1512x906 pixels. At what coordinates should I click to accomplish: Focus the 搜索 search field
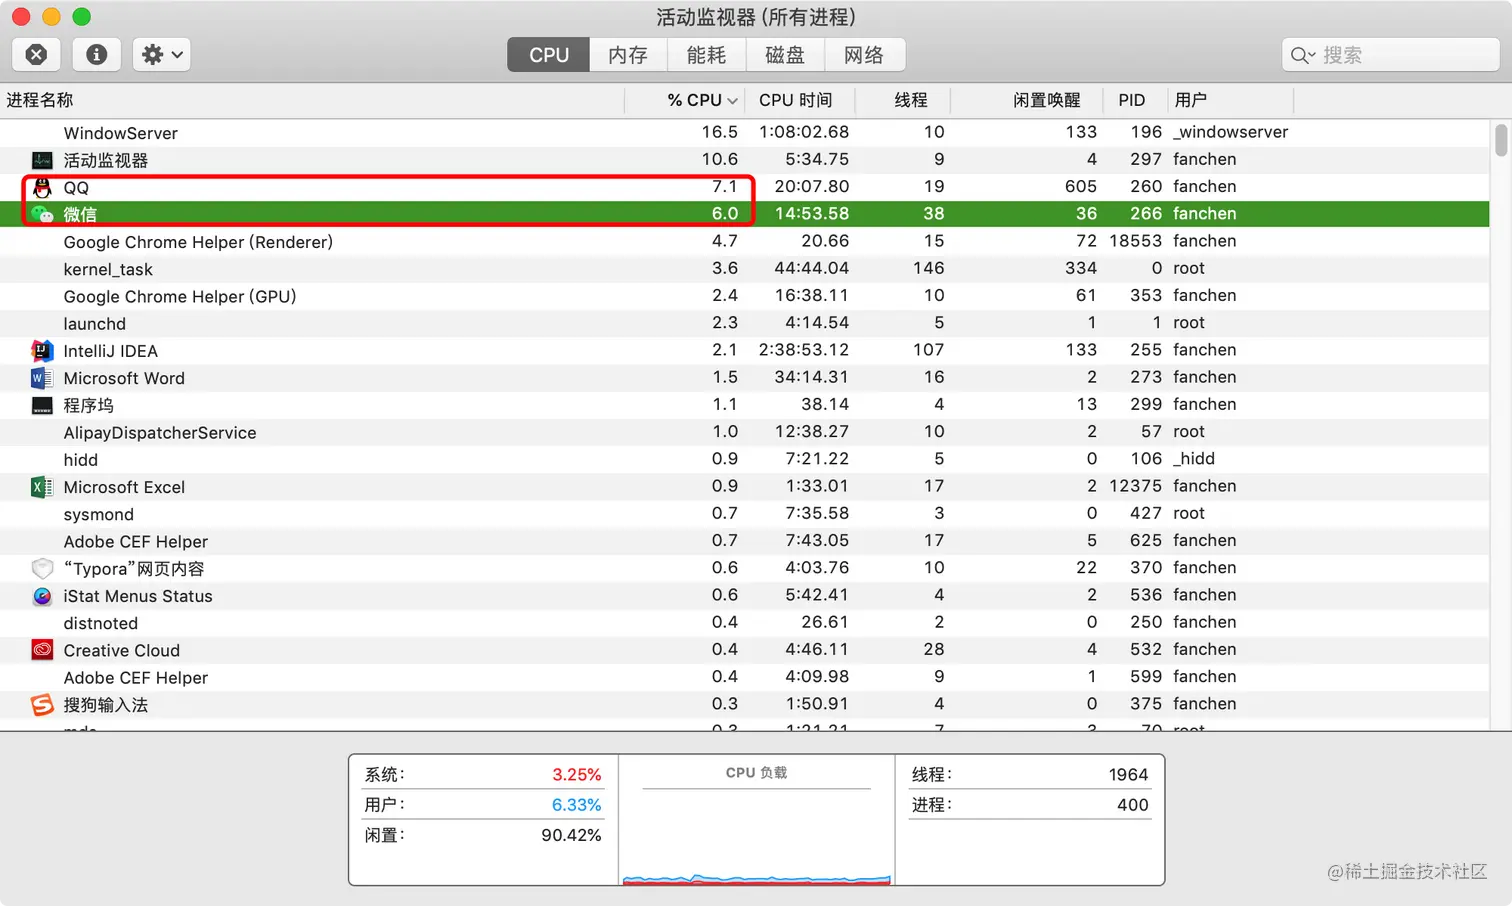point(1390,55)
